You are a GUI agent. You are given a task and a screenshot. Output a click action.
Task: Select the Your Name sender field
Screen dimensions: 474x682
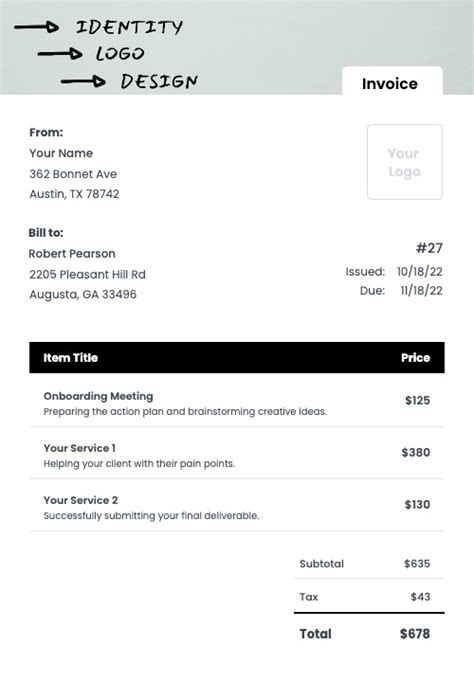61,153
